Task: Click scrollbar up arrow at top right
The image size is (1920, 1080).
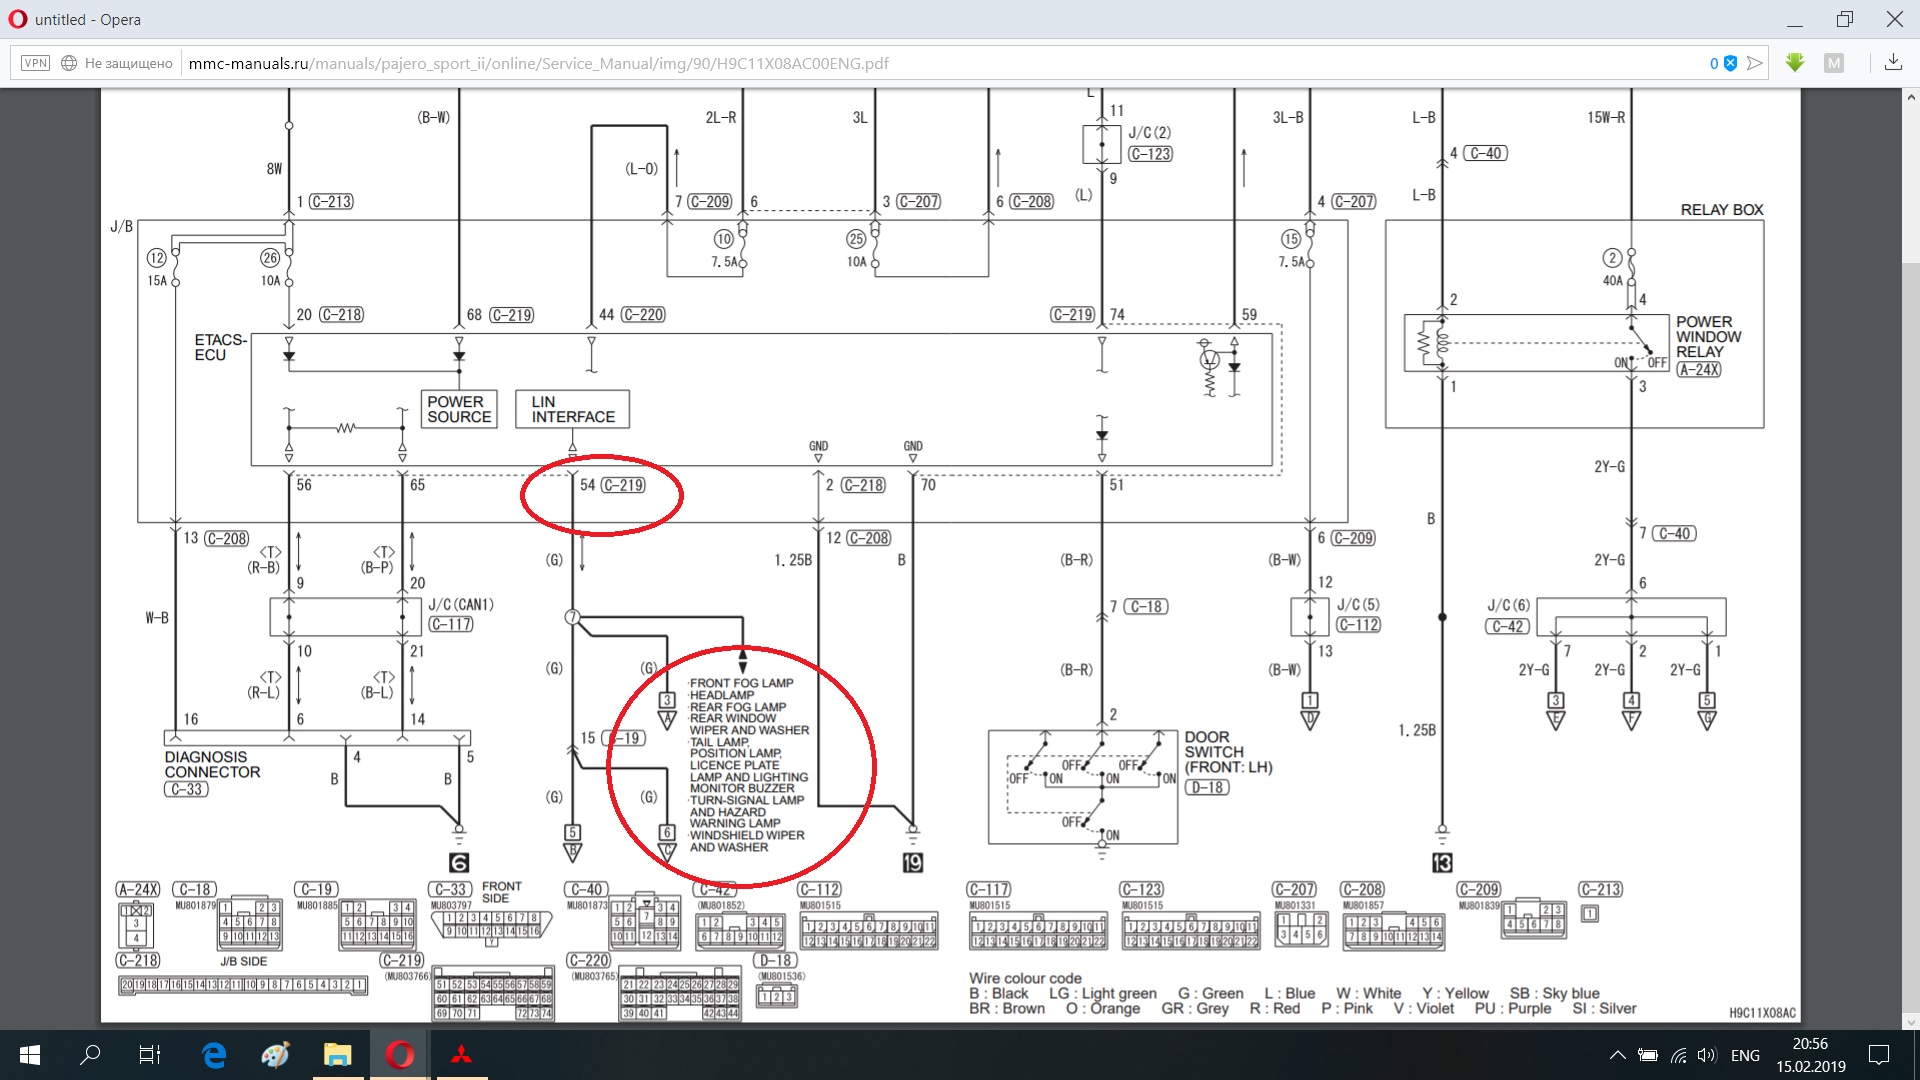Action: pos(1911,98)
